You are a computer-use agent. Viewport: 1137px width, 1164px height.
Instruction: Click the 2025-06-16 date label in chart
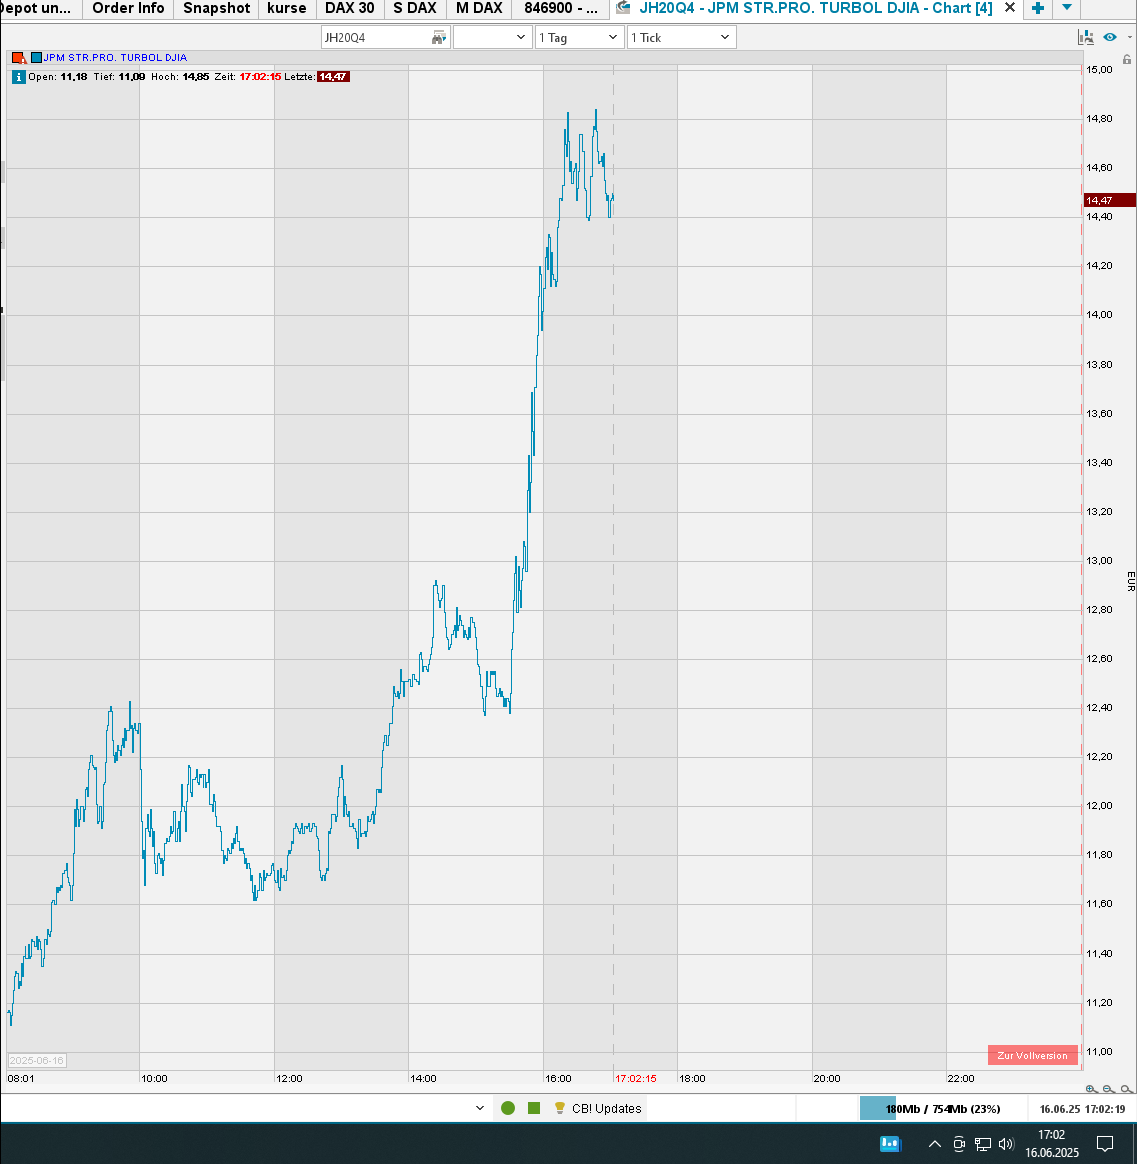(36, 1061)
